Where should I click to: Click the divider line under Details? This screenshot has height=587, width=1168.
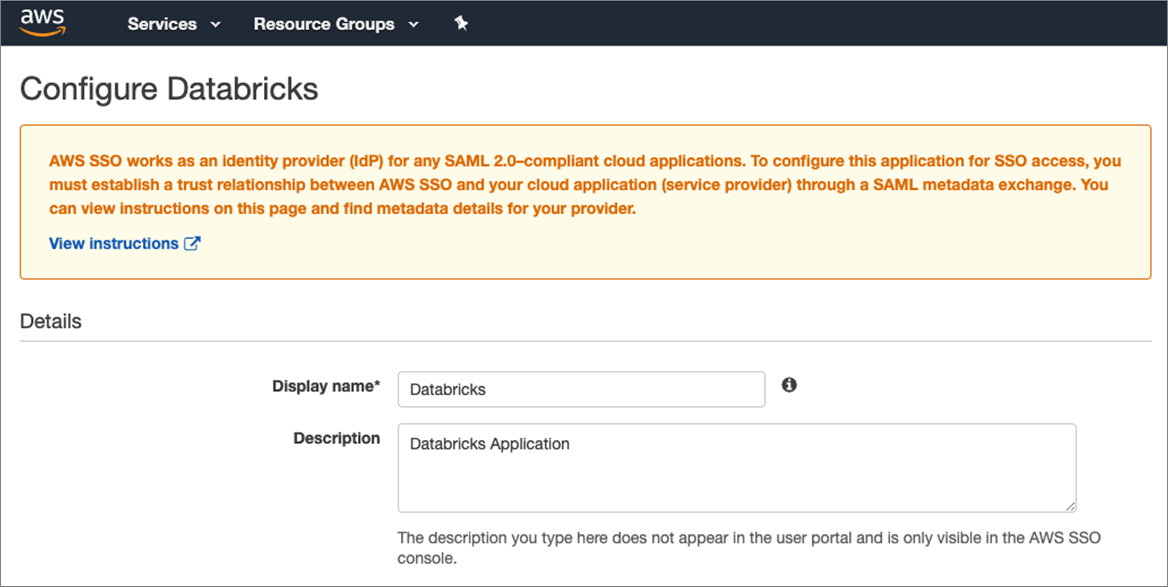585,341
